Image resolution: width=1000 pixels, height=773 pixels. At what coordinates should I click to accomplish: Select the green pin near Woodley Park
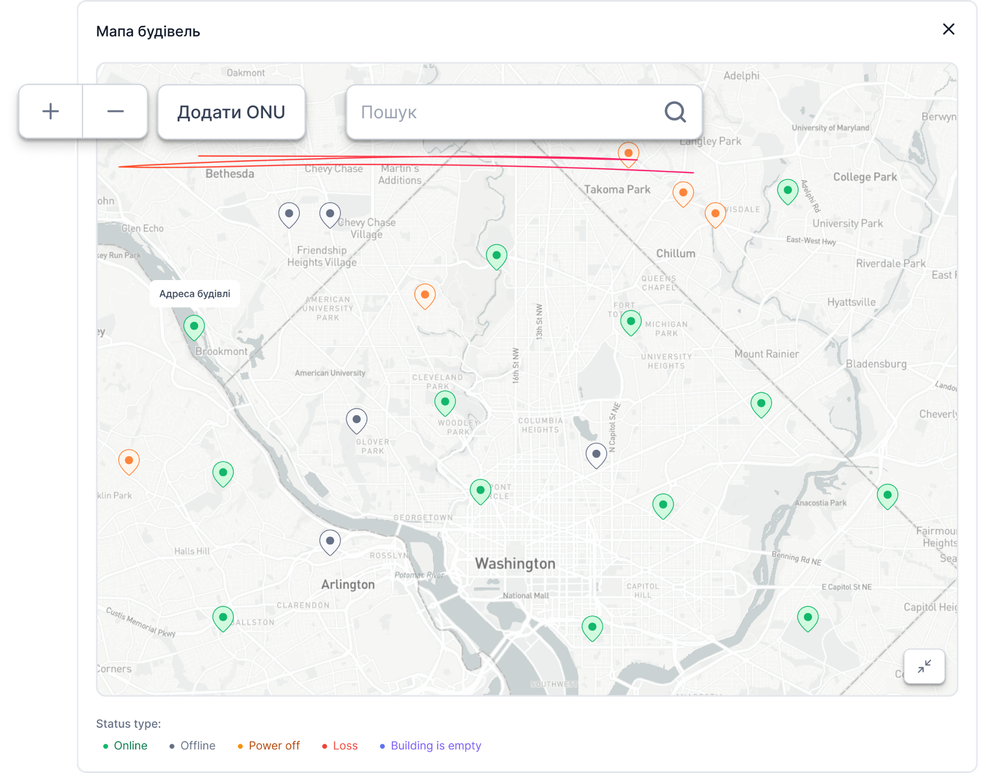(x=445, y=402)
